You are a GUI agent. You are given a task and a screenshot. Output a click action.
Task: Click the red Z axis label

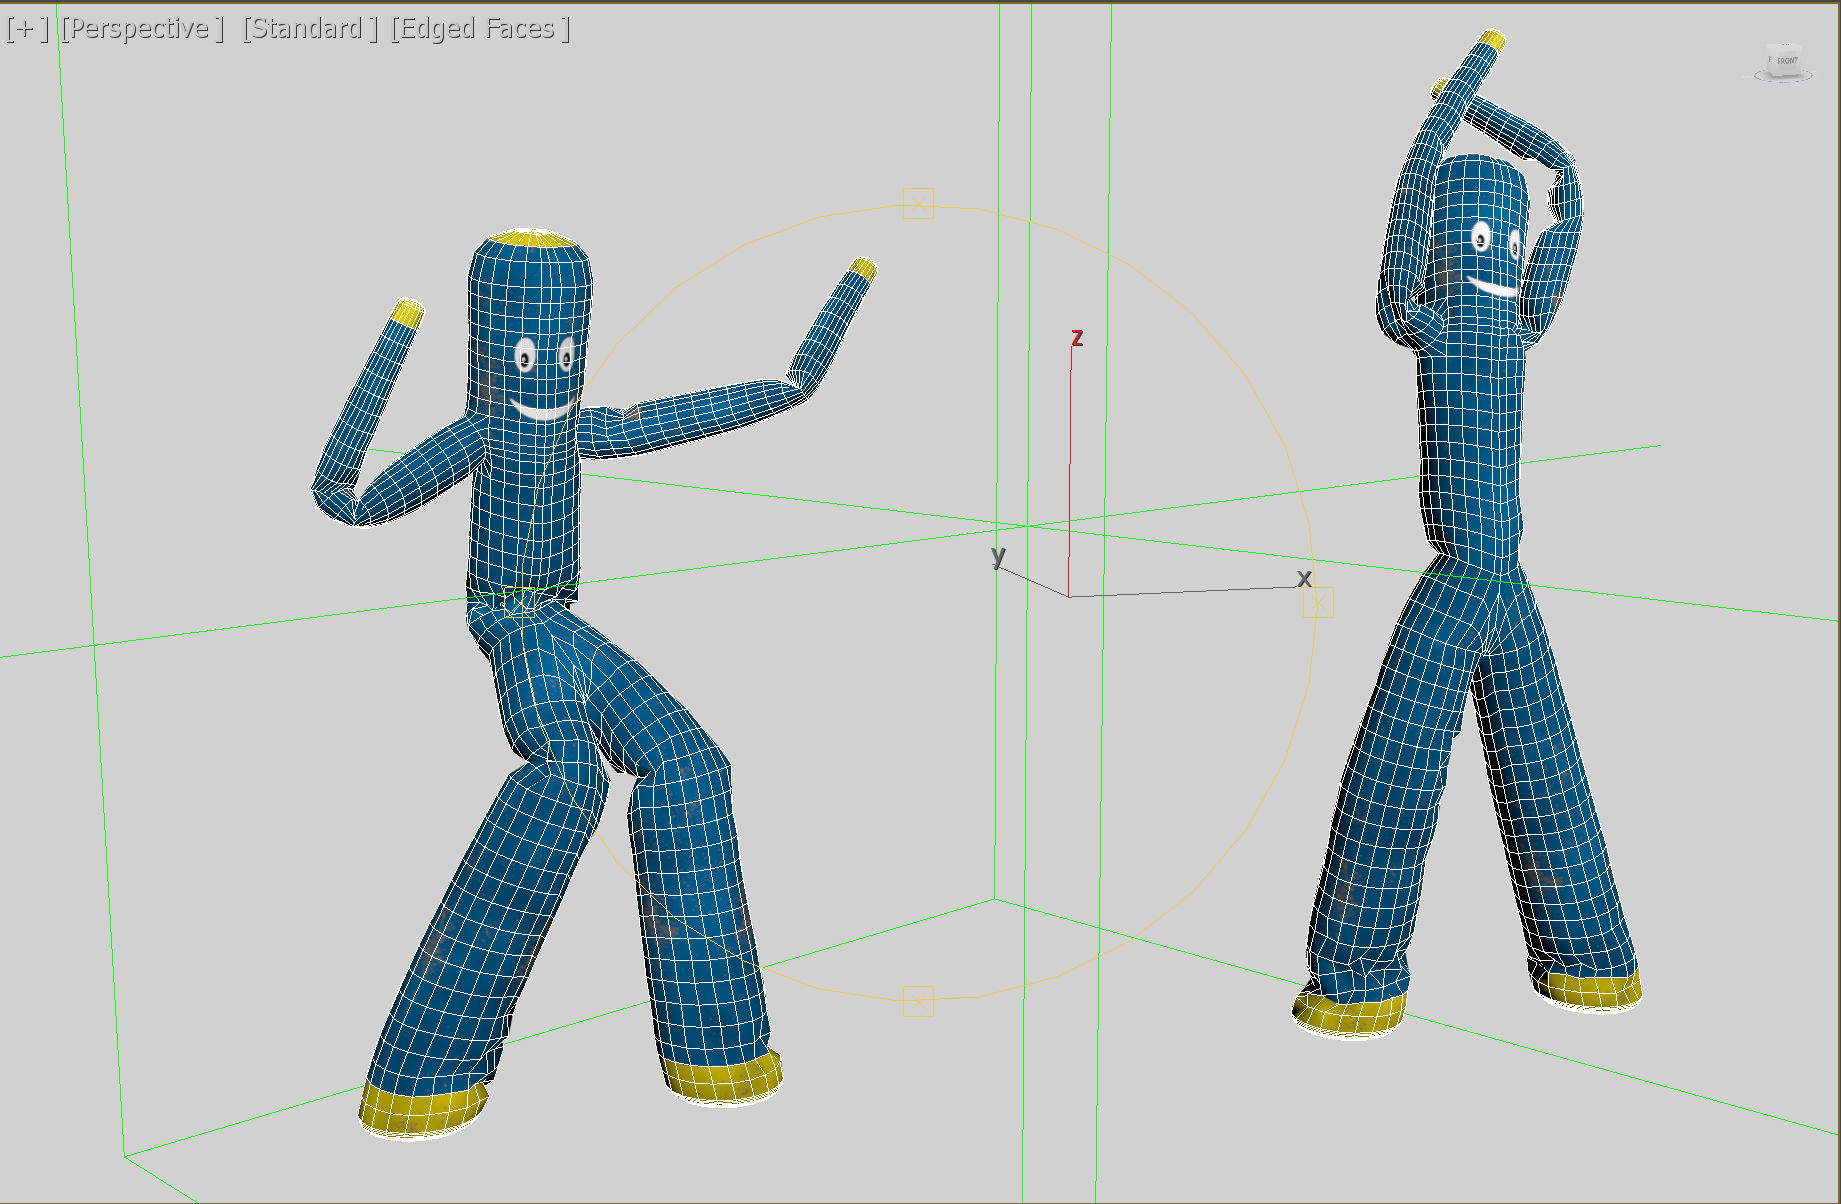1077,338
